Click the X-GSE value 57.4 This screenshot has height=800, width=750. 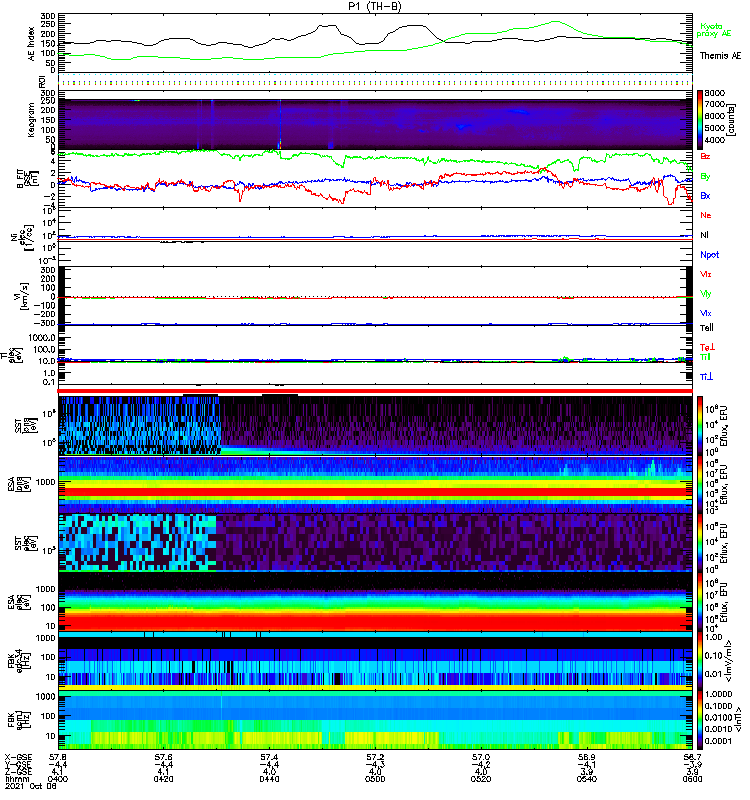tap(269, 757)
